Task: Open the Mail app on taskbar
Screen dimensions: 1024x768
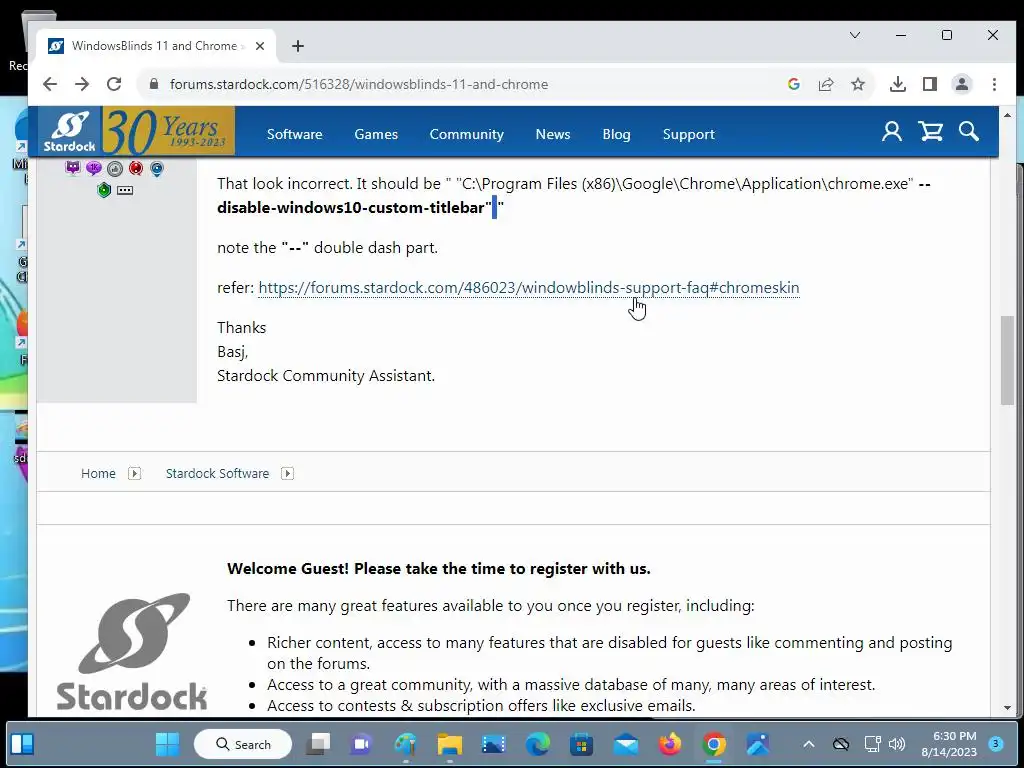Action: [626, 744]
